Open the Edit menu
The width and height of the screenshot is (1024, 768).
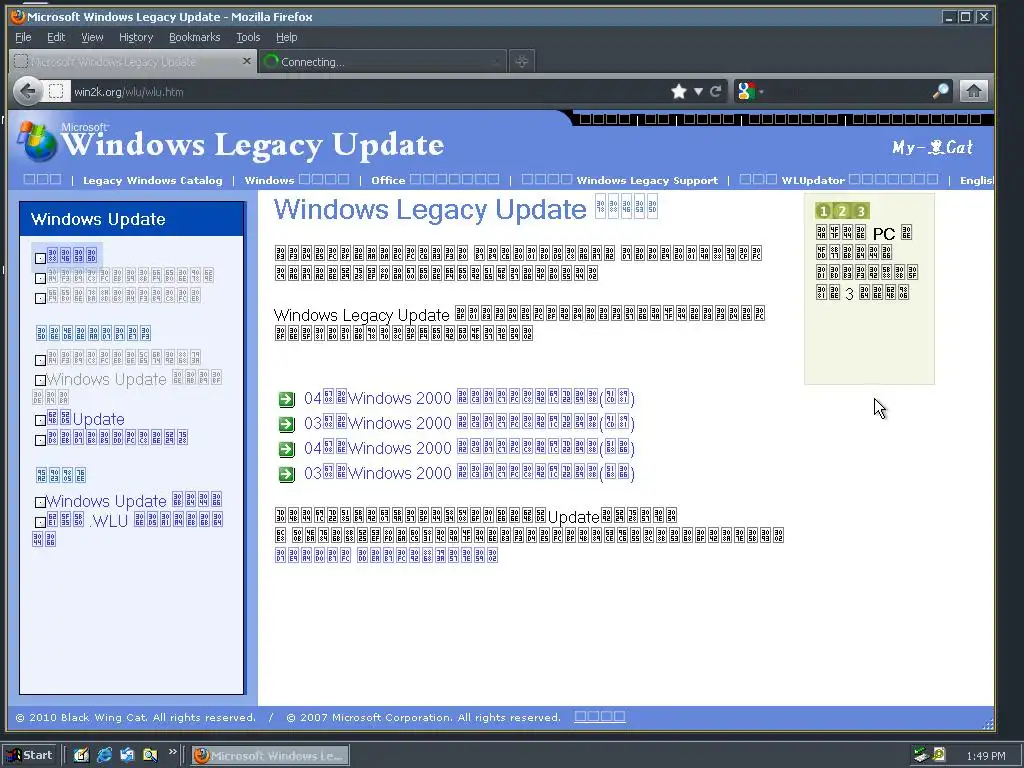coord(56,37)
